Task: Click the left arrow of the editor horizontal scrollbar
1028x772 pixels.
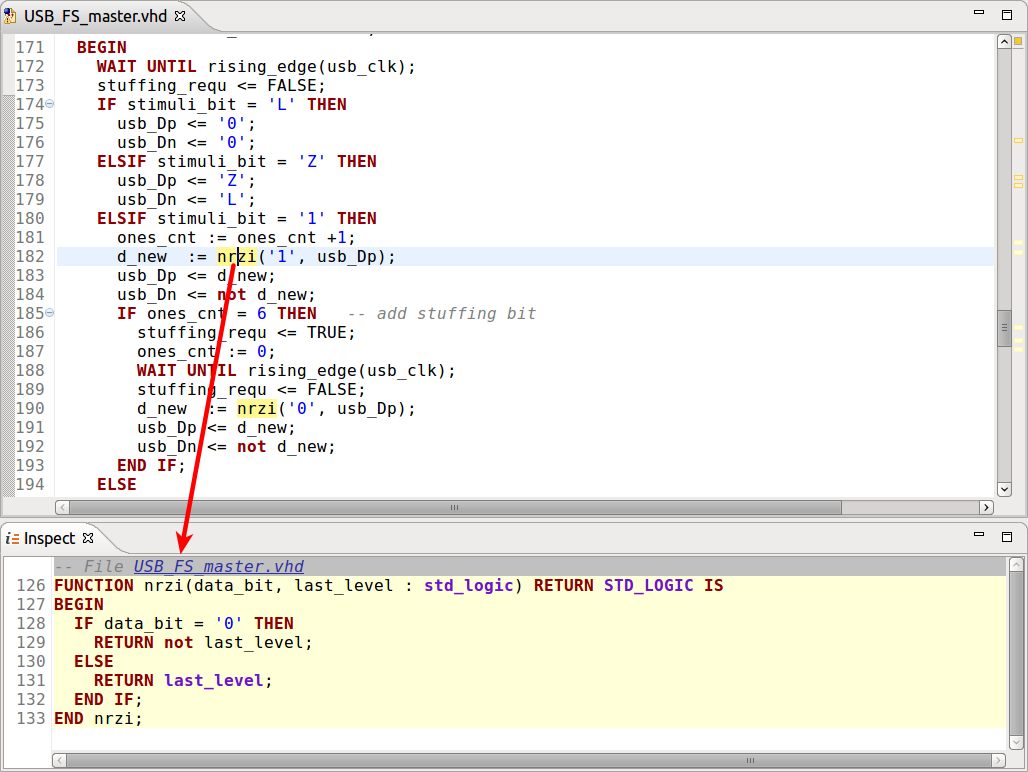Action: 60,508
